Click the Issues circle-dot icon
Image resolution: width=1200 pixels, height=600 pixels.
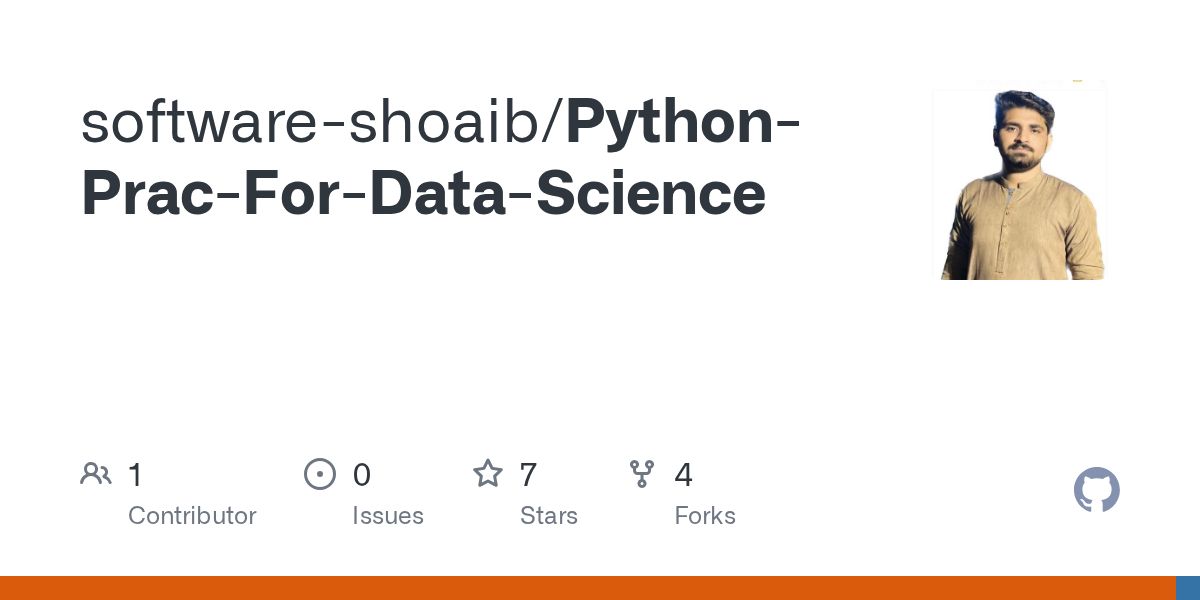click(320, 474)
